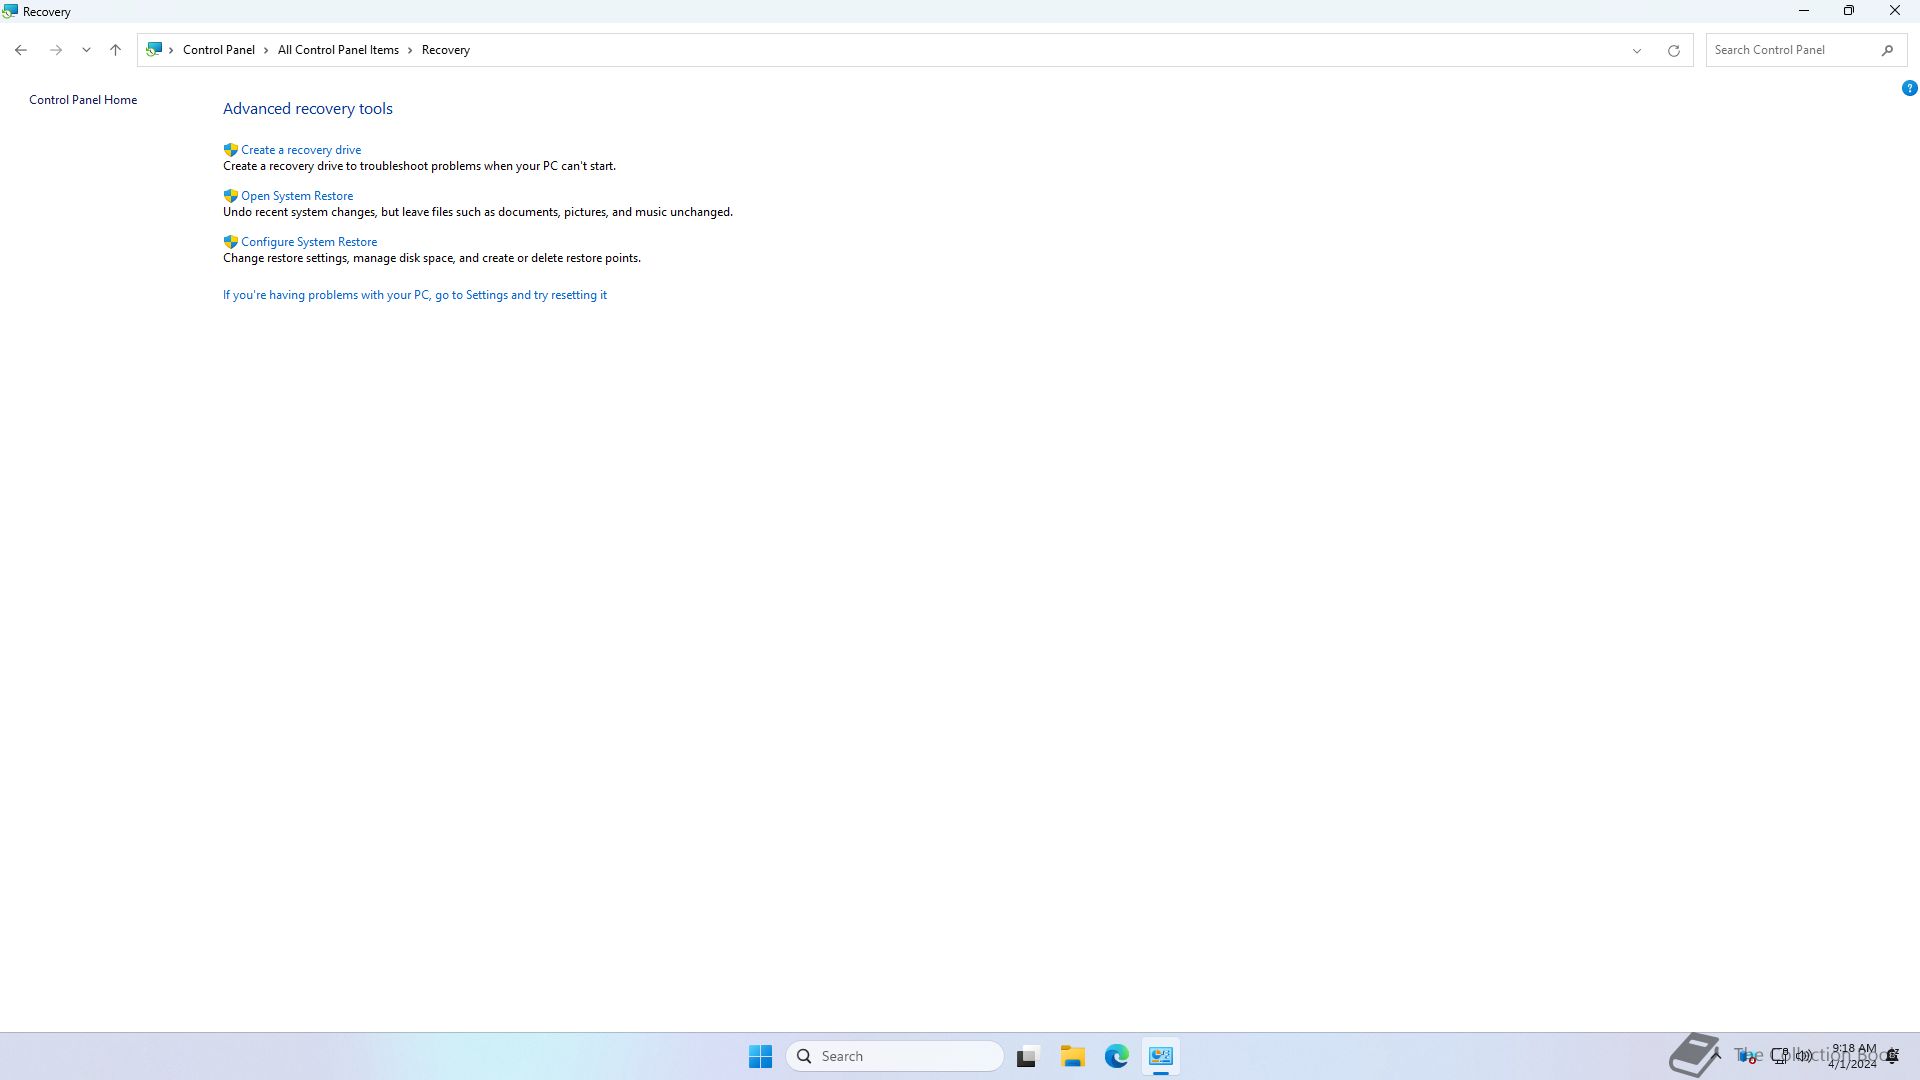Open the Control Panel Home link
The image size is (1920, 1080).
click(83, 100)
